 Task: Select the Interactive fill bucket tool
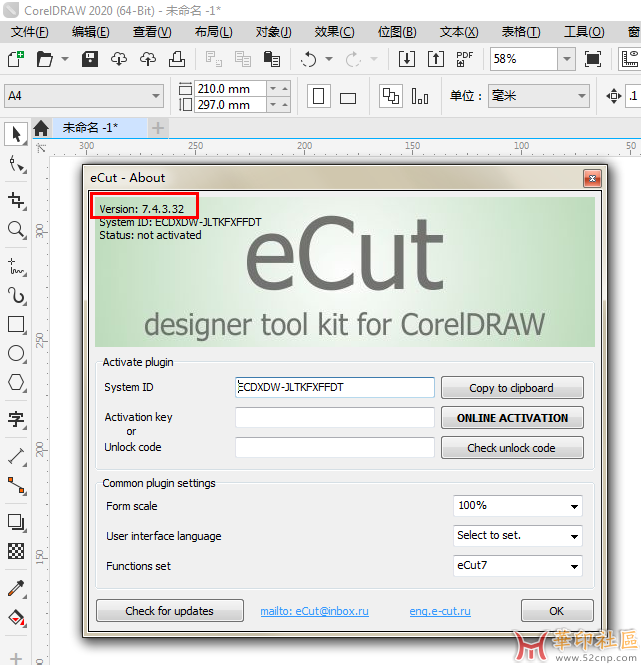pyautogui.click(x=17, y=618)
